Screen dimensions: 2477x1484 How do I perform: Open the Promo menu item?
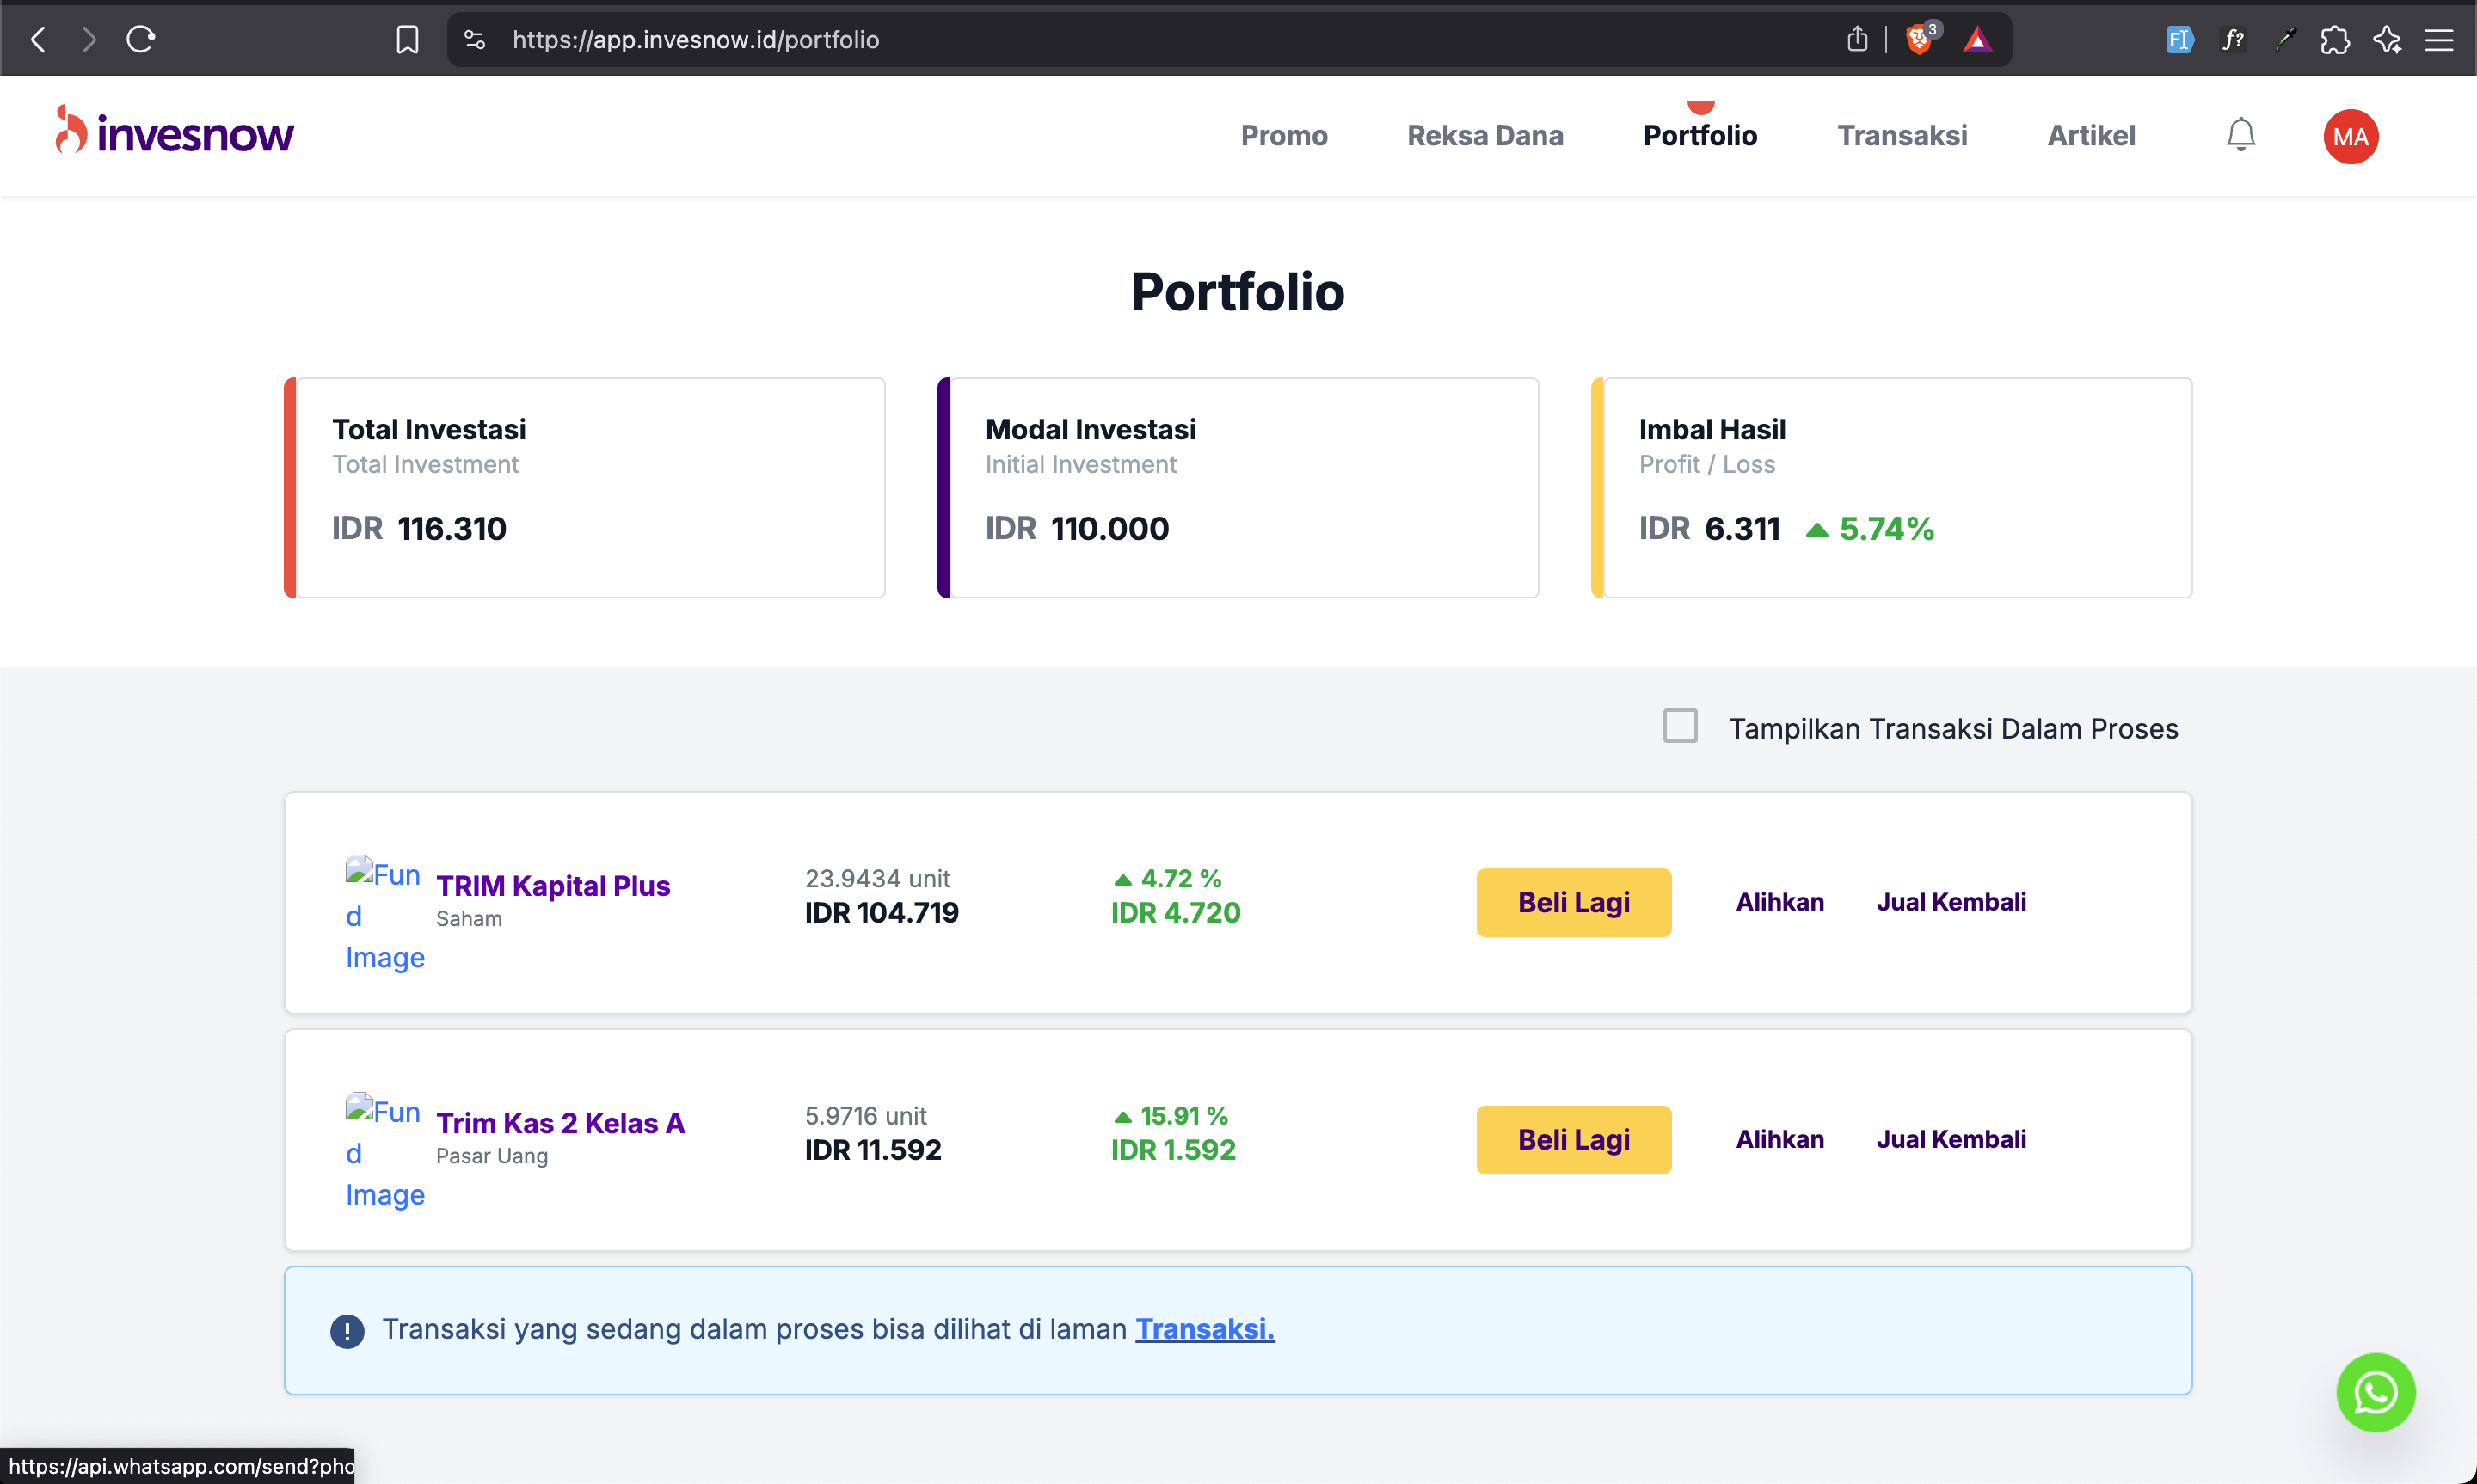tap(1284, 135)
